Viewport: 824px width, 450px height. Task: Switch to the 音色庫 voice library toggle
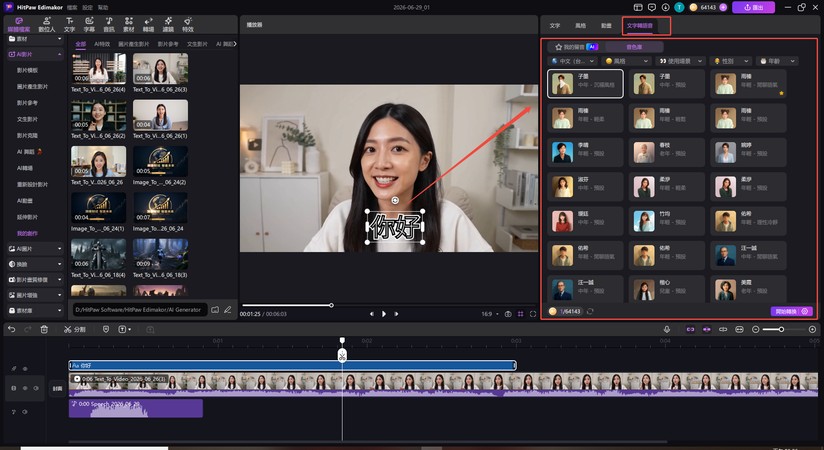(634, 47)
